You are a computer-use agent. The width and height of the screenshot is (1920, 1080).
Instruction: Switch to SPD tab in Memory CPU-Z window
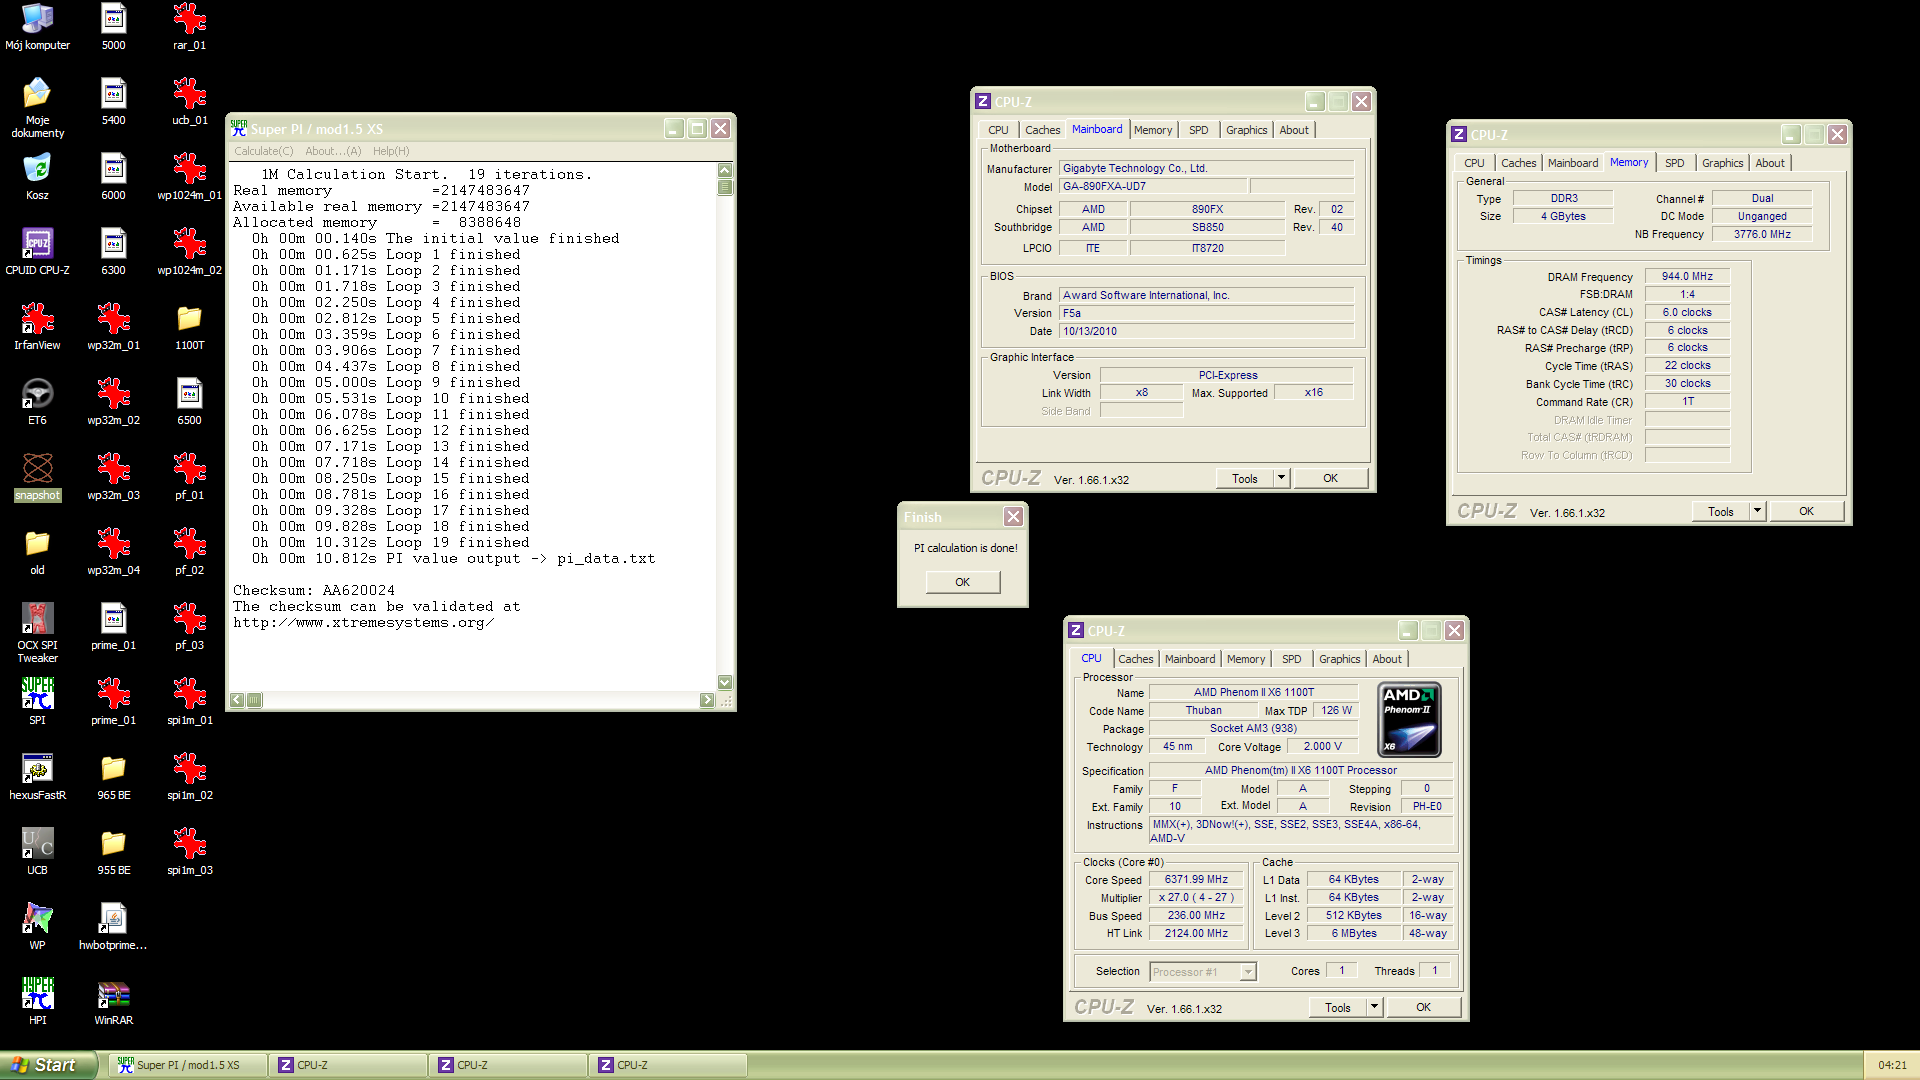click(1674, 163)
